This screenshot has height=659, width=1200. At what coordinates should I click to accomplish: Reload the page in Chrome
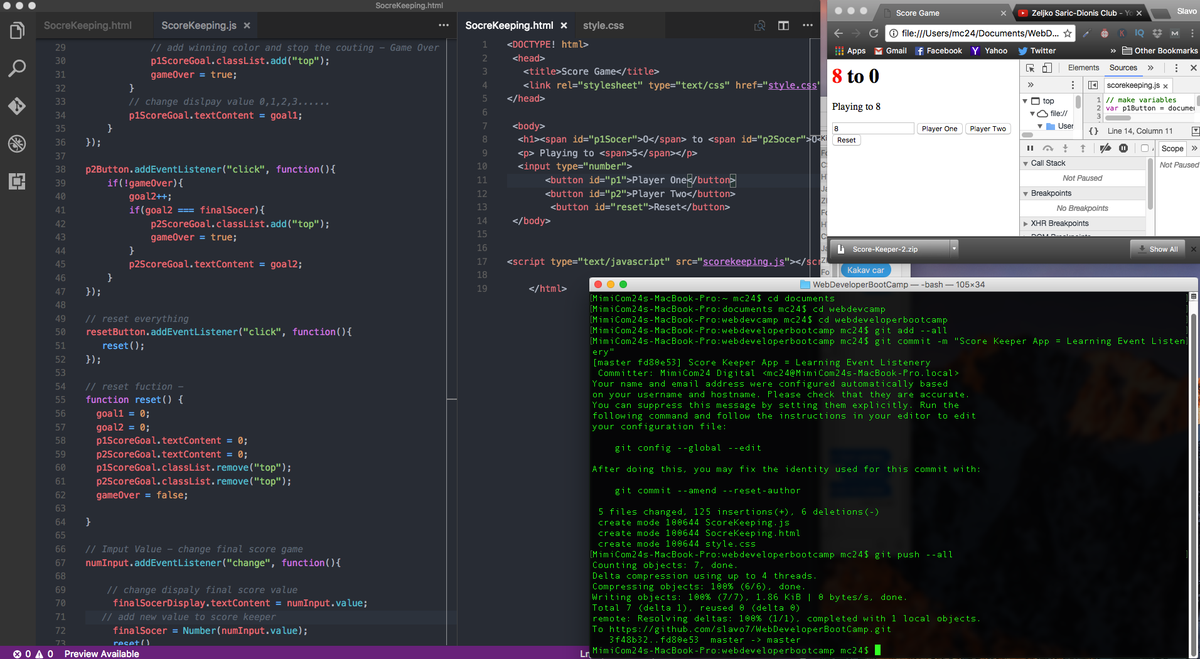click(x=873, y=34)
